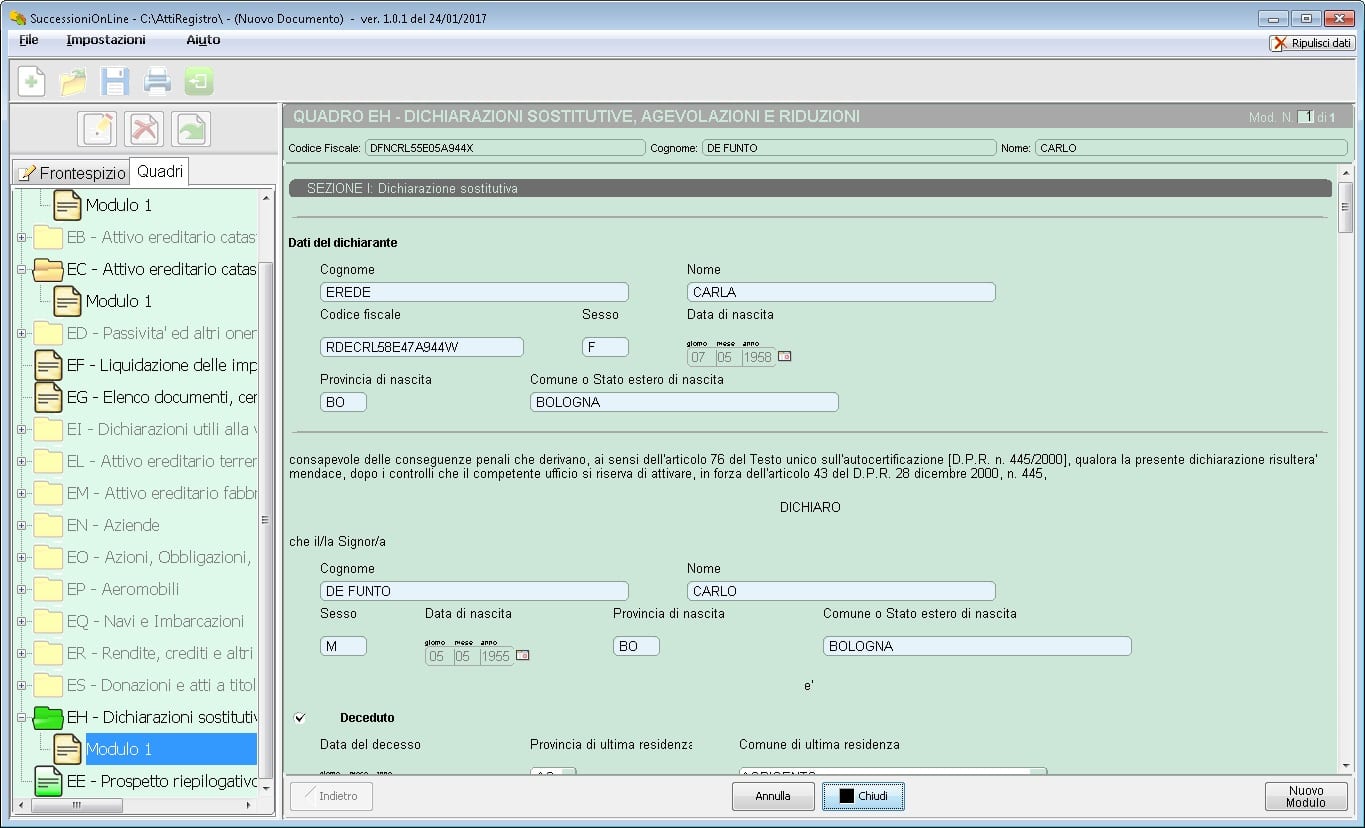Viewport: 1365px width, 828px height.
Task: Expand the EB Attivo ereditario node
Action: pos(22,238)
